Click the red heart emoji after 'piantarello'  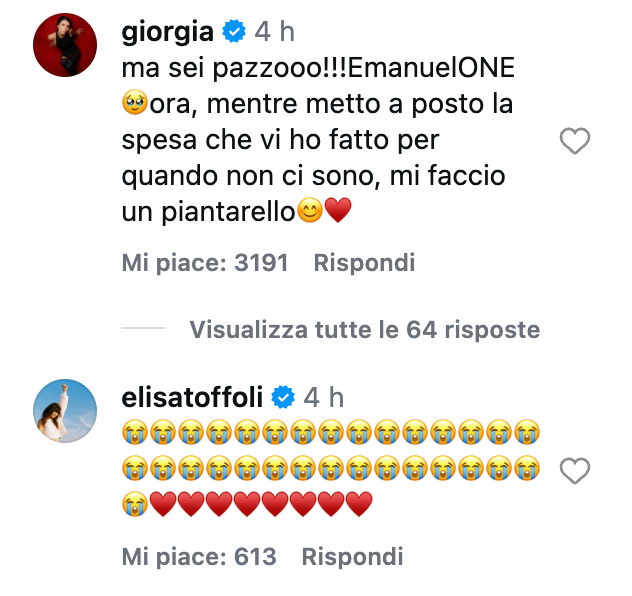tap(339, 213)
